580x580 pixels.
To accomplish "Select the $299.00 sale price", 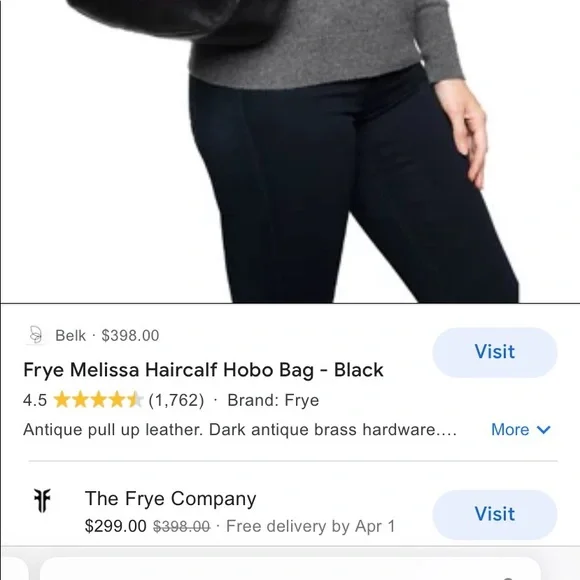I will (x=115, y=526).
